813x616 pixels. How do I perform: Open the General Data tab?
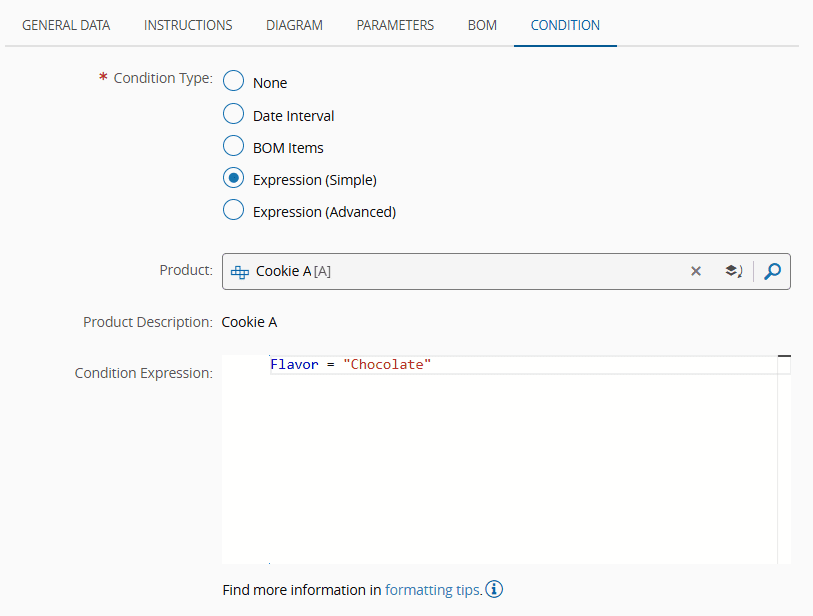click(x=66, y=25)
